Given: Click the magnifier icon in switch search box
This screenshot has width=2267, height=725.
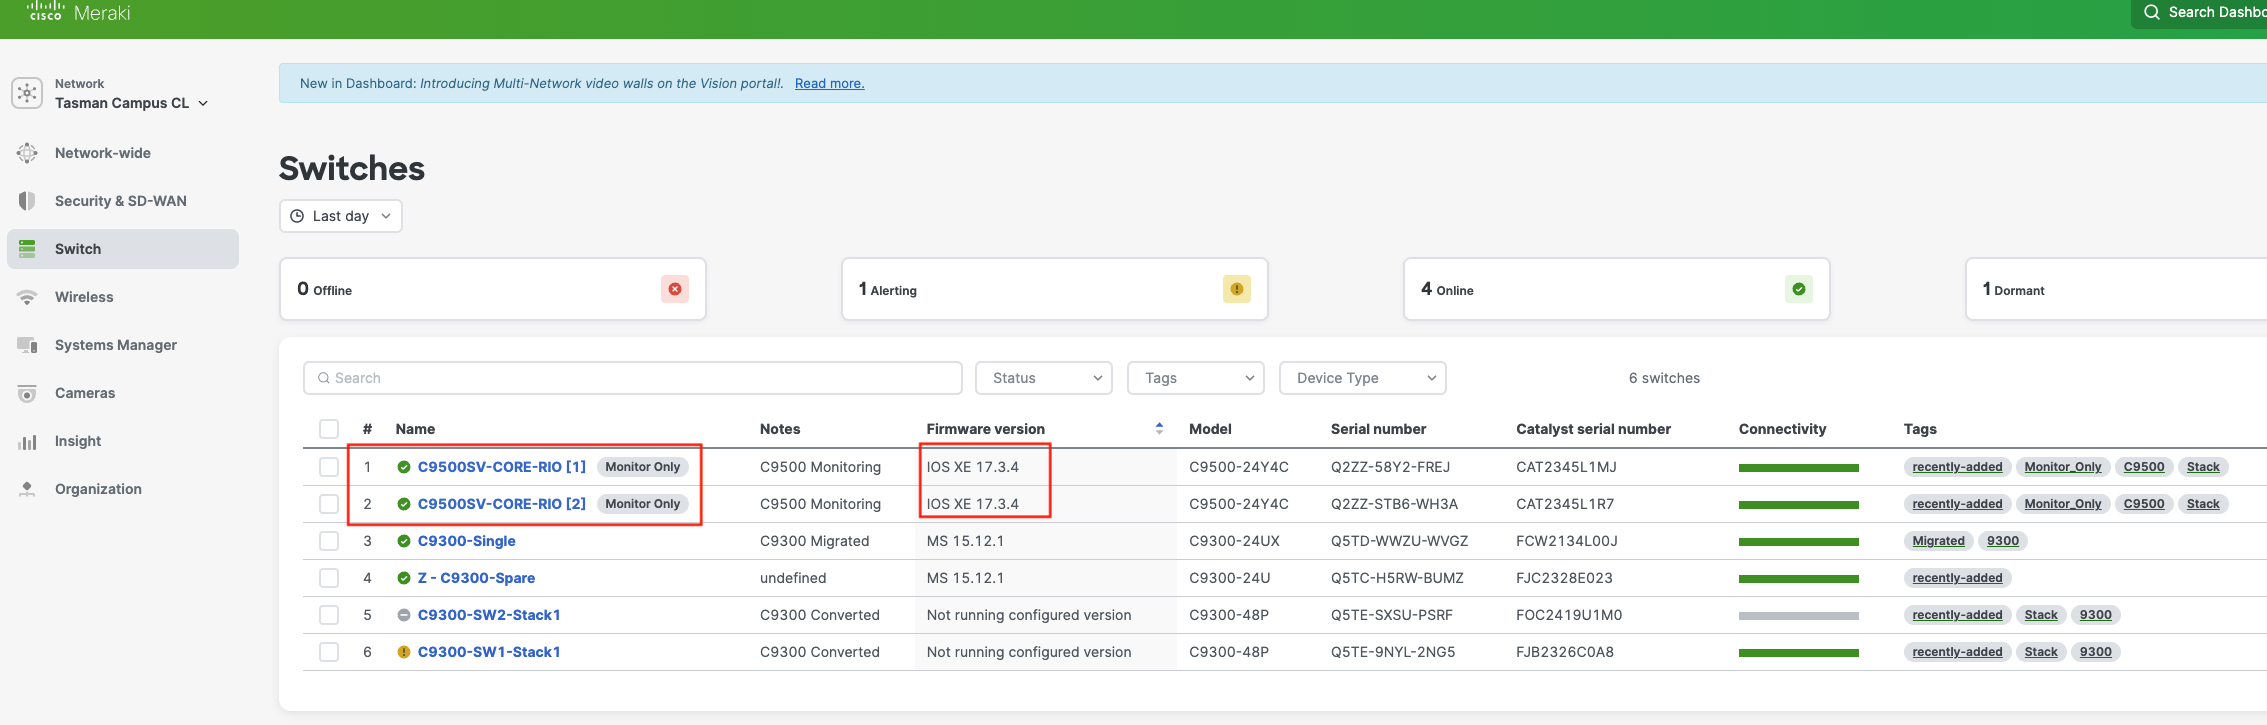Looking at the screenshot, I should (x=324, y=378).
